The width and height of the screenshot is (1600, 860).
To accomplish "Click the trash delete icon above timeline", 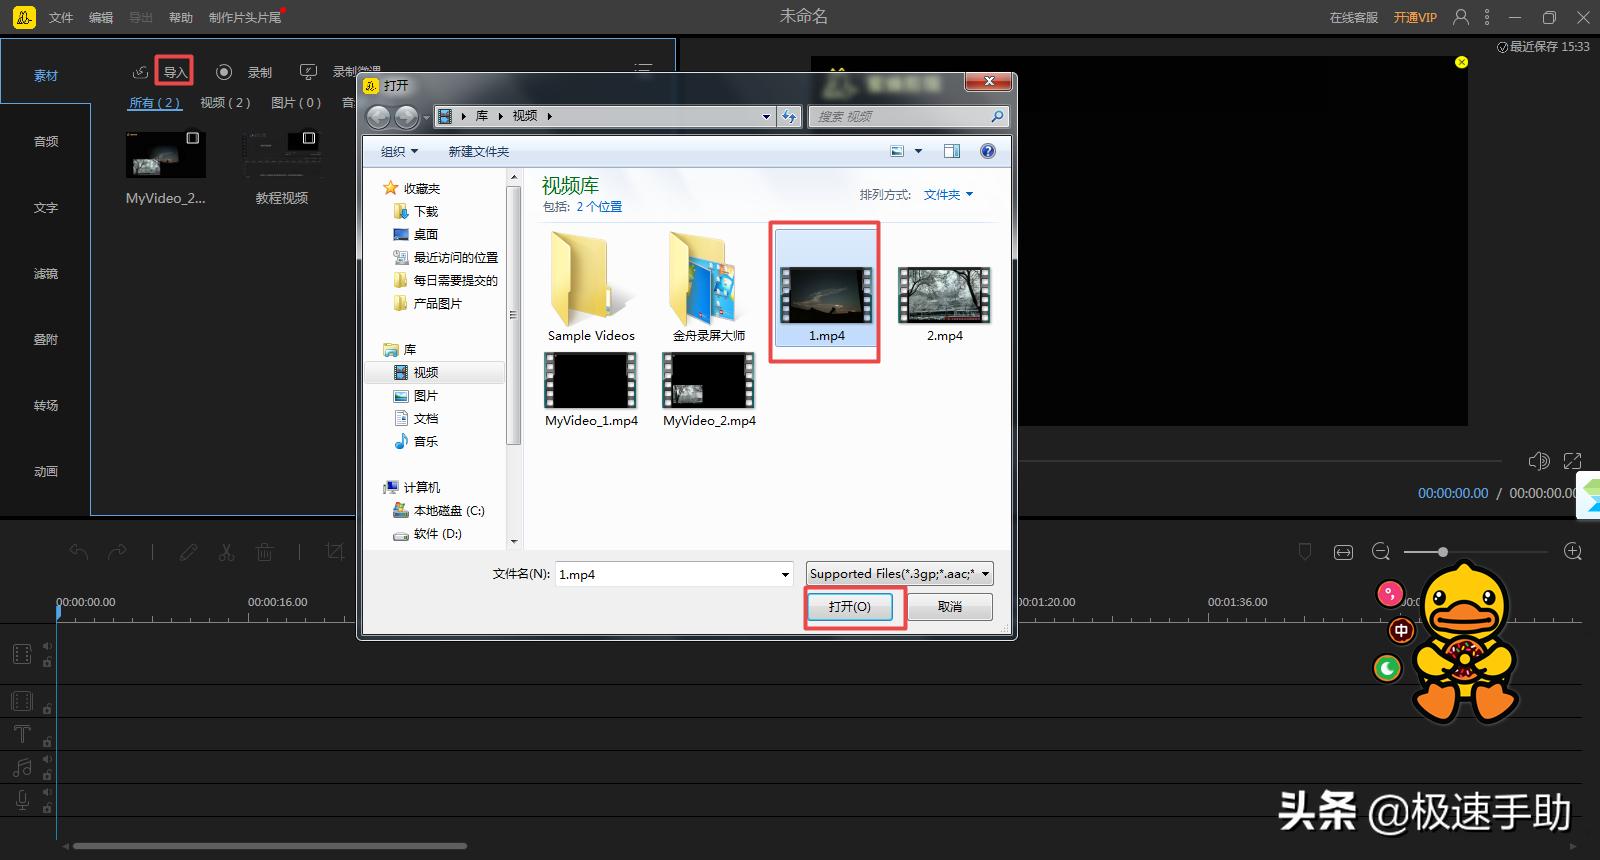I will (264, 552).
